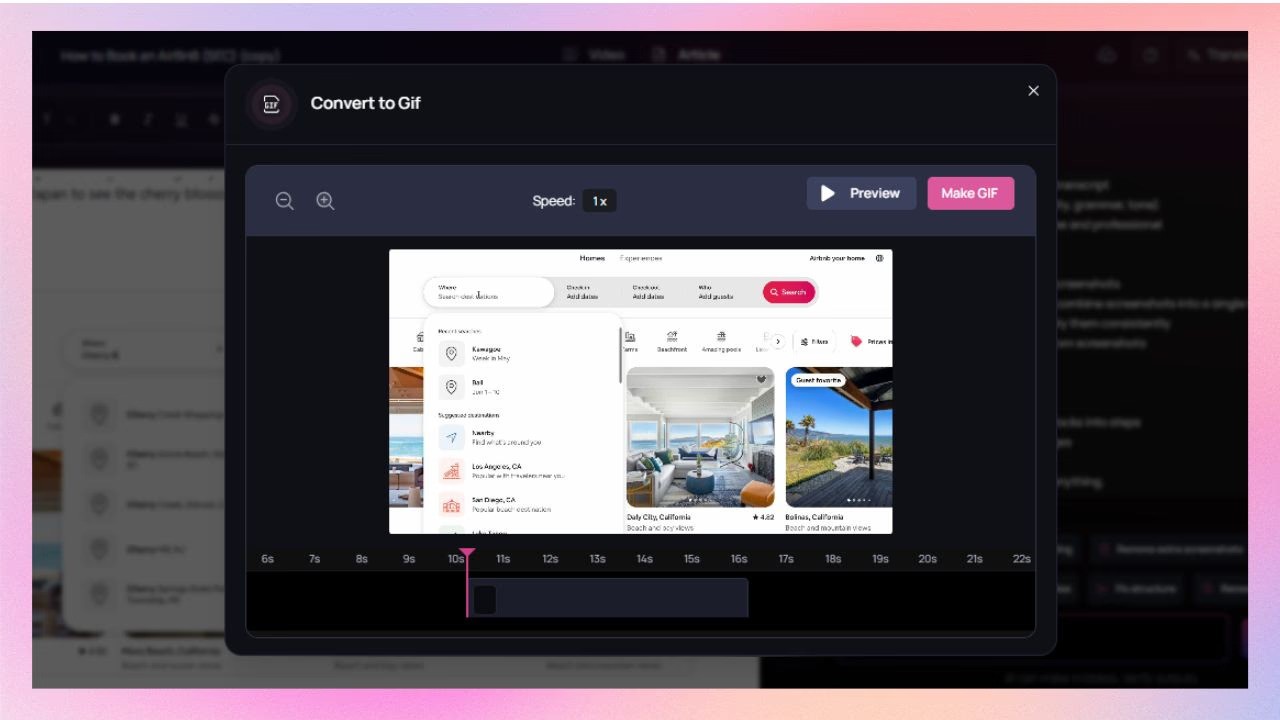Open the Speed 1x selector
Image resolution: width=1280 pixels, height=720 pixels.
click(599, 201)
